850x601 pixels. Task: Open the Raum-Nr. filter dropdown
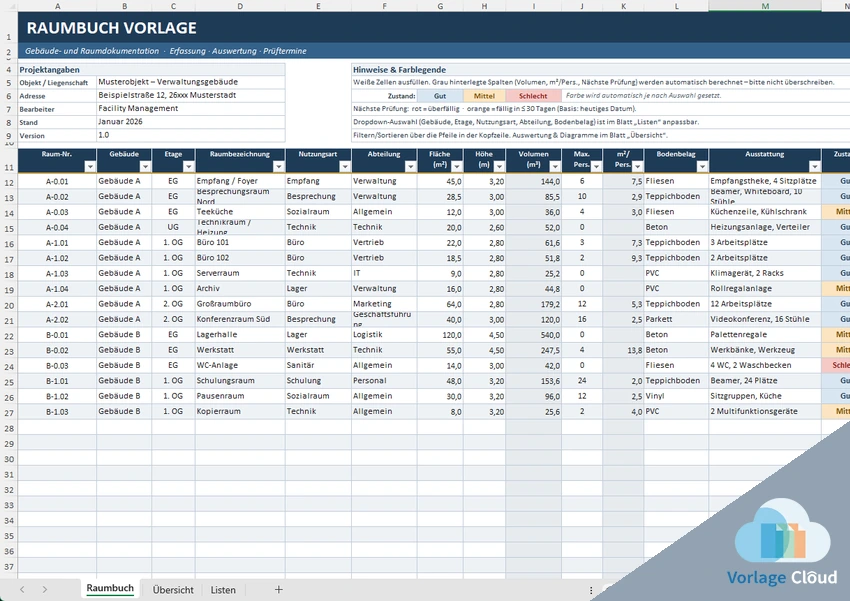coord(90,166)
